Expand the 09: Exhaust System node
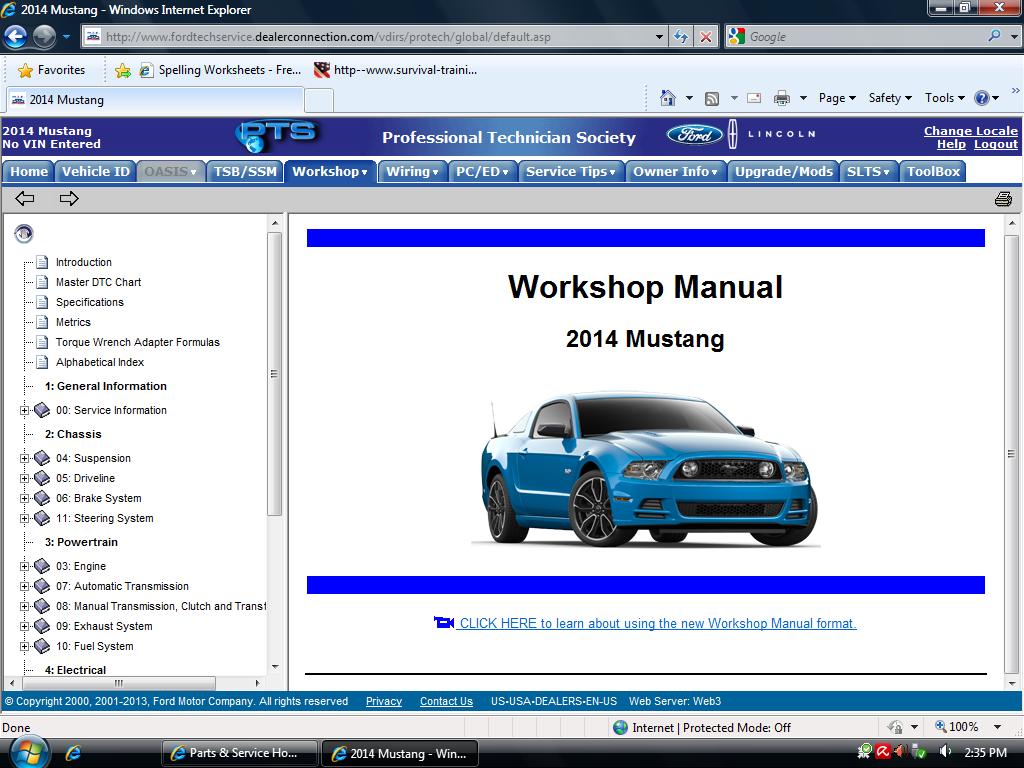The width and height of the screenshot is (1024, 768). tap(24, 626)
